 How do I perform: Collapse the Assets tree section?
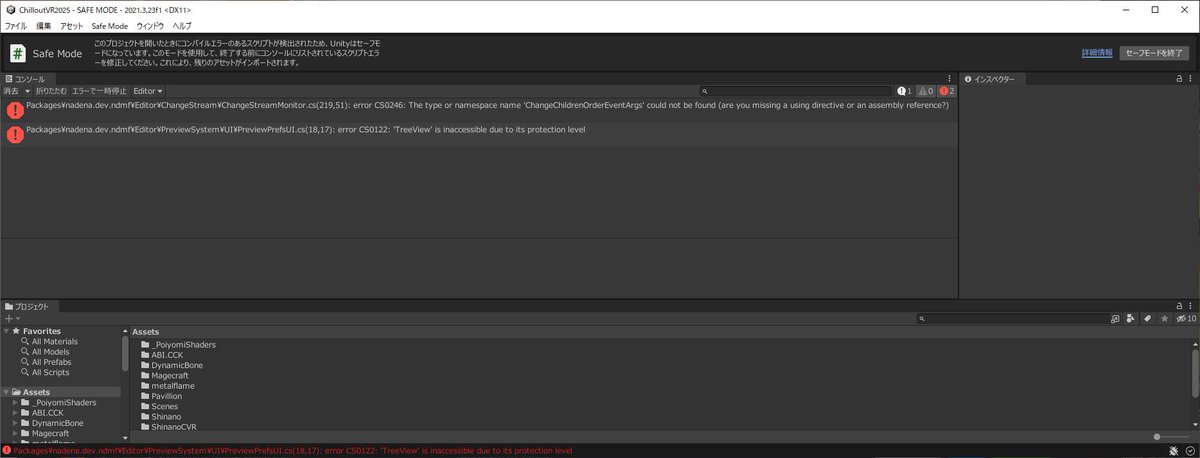coord(6,392)
